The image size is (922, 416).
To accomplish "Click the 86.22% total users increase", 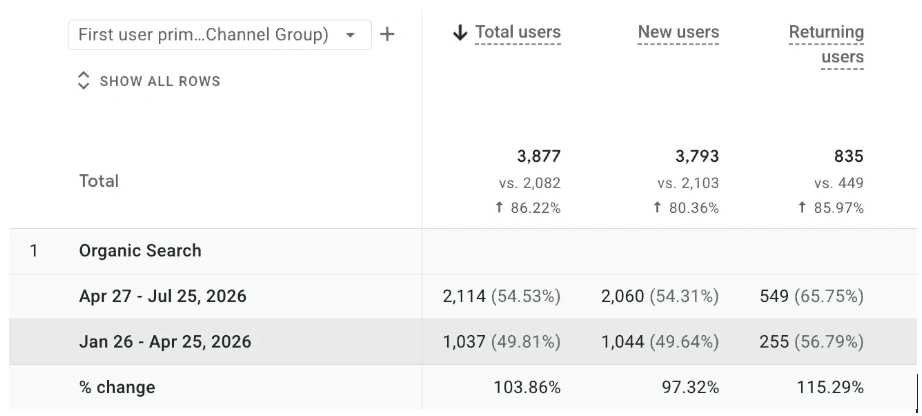I will click(527, 208).
